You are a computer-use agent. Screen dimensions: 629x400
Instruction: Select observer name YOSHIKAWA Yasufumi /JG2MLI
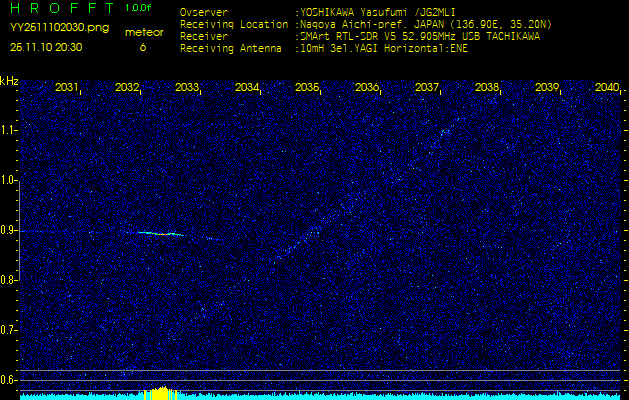pos(377,12)
